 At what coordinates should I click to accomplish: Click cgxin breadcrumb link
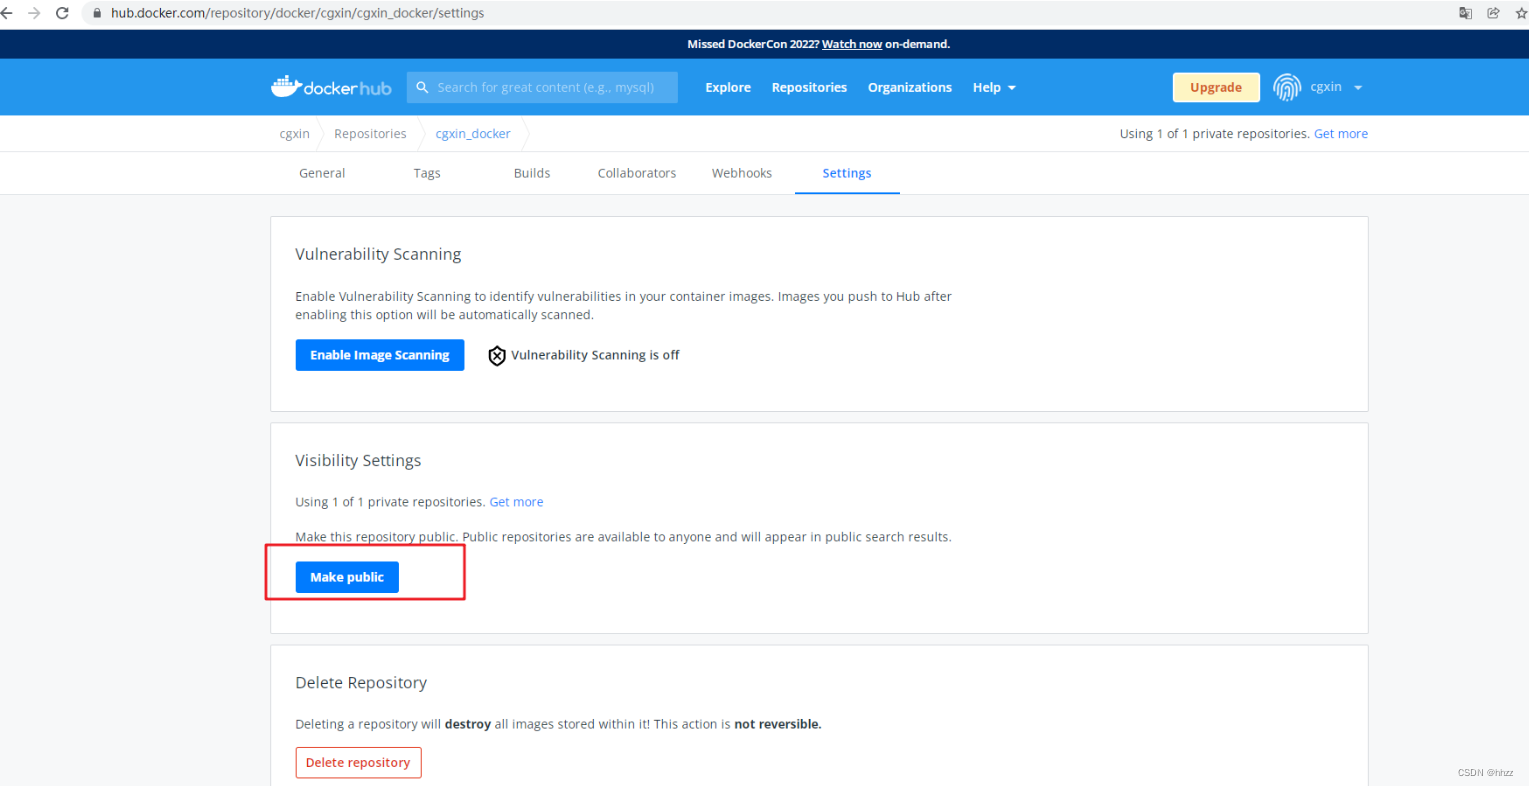tap(294, 133)
